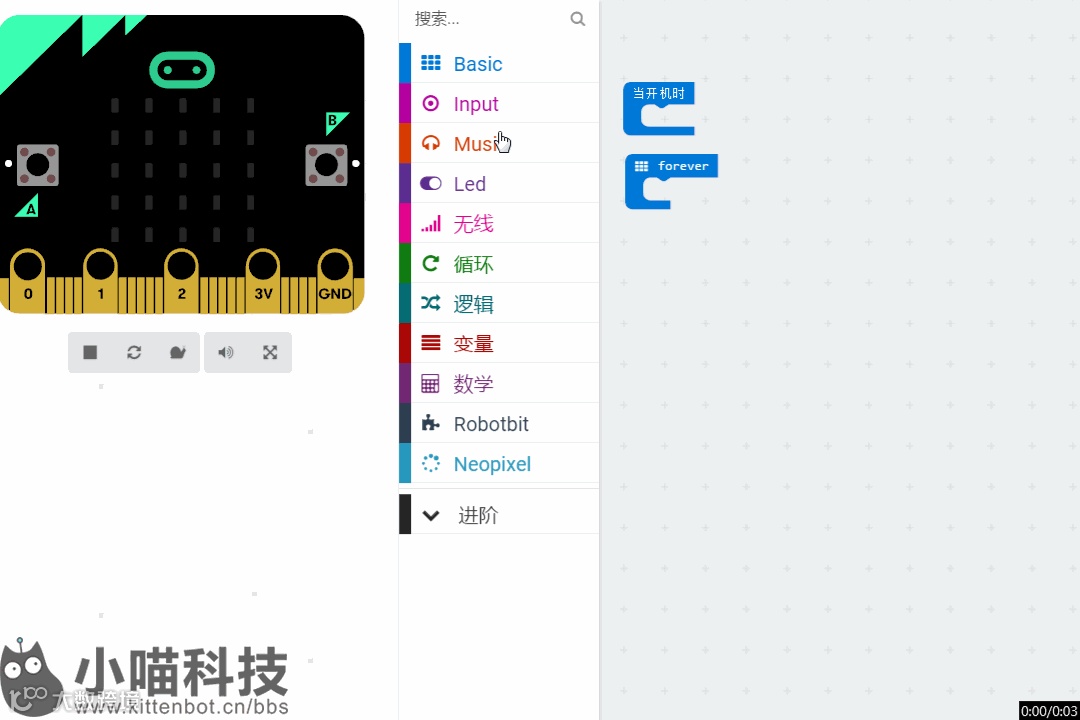Expand the 循环 loops category
This screenshot has height=720, width=1080.
pos(499,263)
